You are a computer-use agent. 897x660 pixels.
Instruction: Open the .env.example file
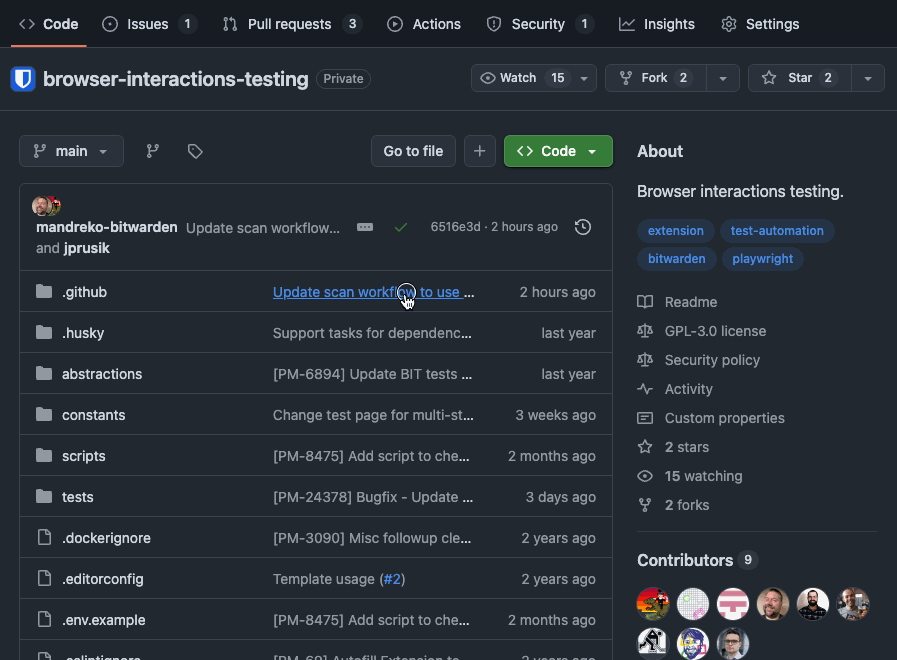[x=104, y=620]
